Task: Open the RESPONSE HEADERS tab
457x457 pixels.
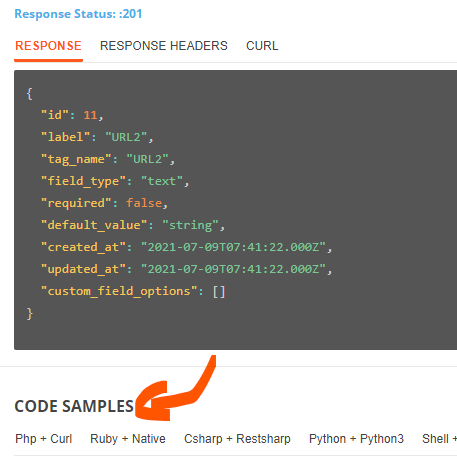Action: coord(164,46)
